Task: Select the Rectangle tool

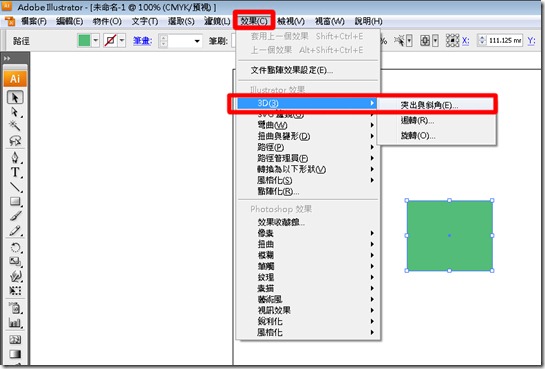Action: pos(15,201)
